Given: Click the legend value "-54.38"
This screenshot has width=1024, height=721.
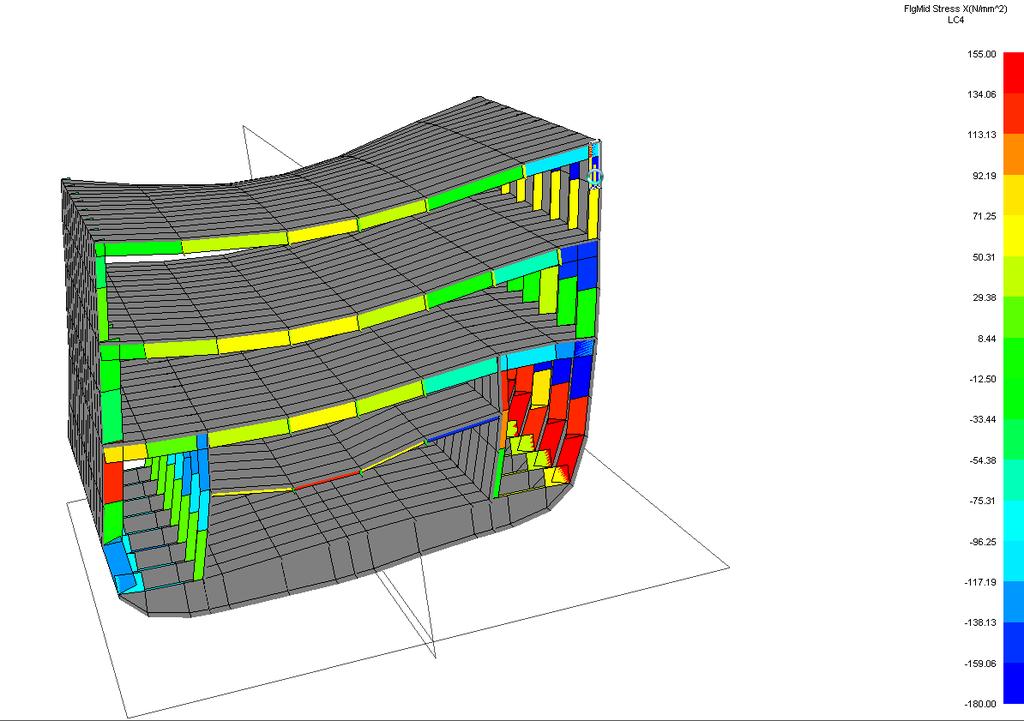Looking at the screenshot, I should 983,460.
